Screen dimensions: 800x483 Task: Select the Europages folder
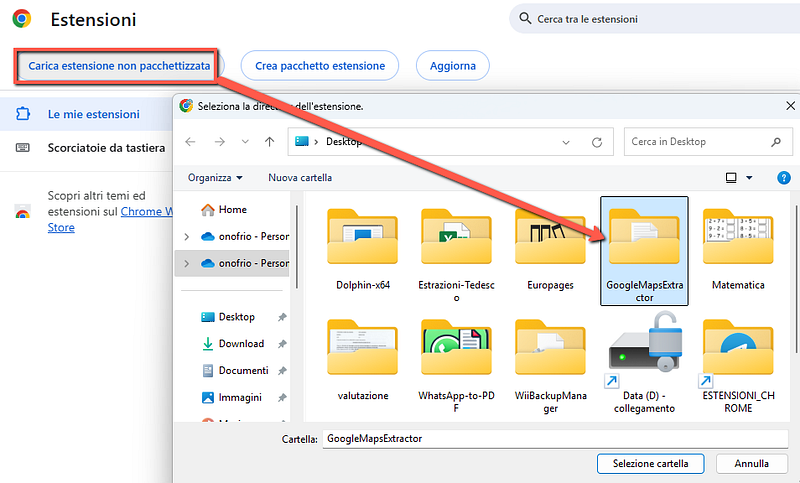[x=551, y=250]
